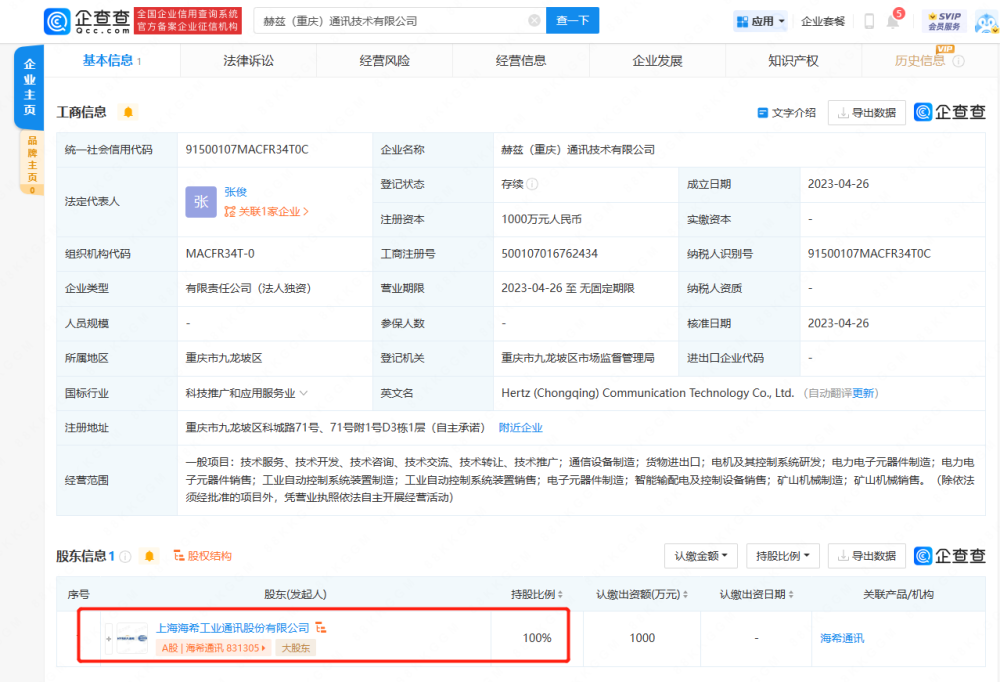Click bell icon next to 工商信息 heading
1000x682 pixels.
[x=128, y=112]
